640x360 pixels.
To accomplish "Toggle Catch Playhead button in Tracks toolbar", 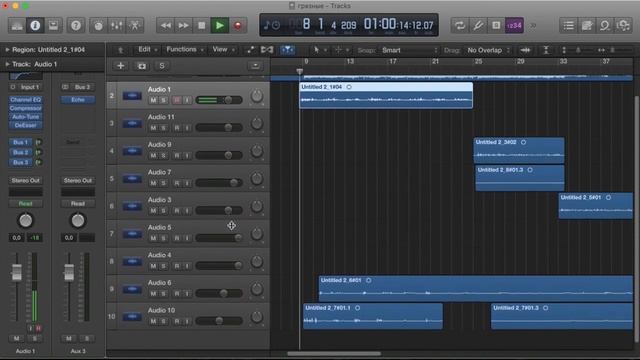I will (287, 50).
